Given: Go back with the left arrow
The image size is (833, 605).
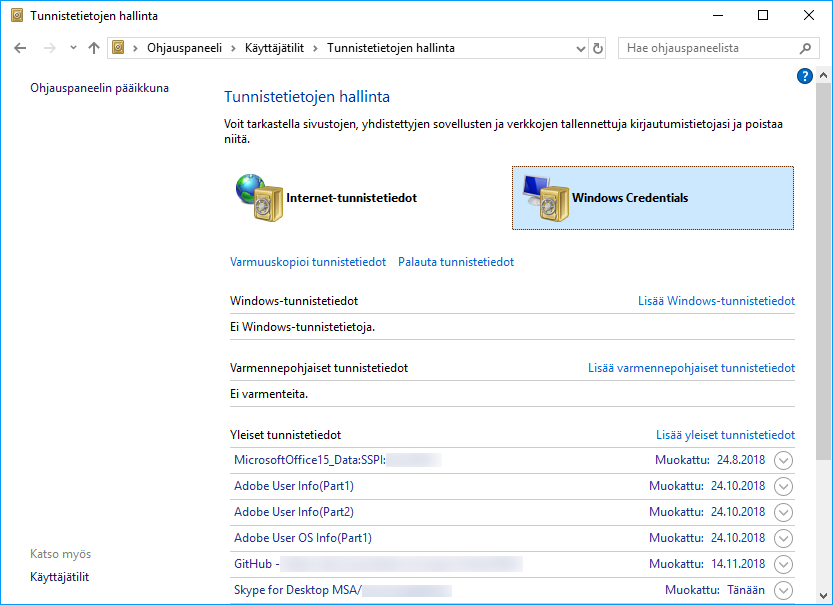Looking at the screenshot, I should coord(21,48).
